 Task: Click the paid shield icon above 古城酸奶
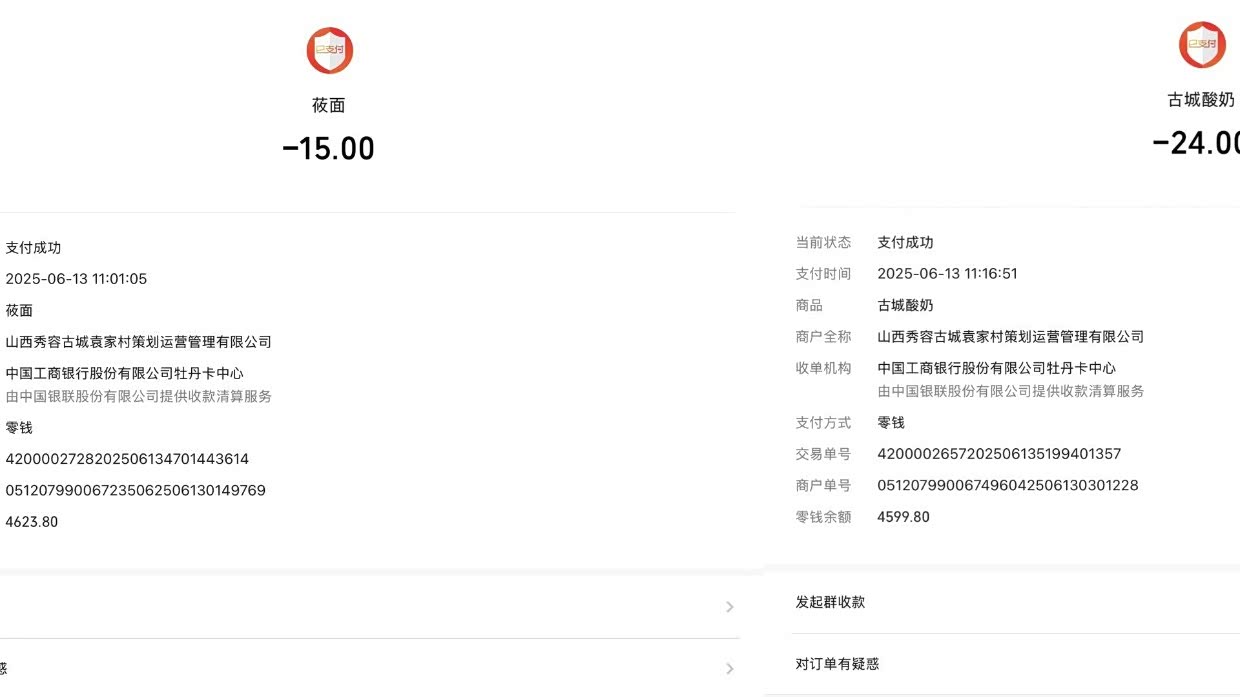pyautogui.click(x=1202, y=45)
